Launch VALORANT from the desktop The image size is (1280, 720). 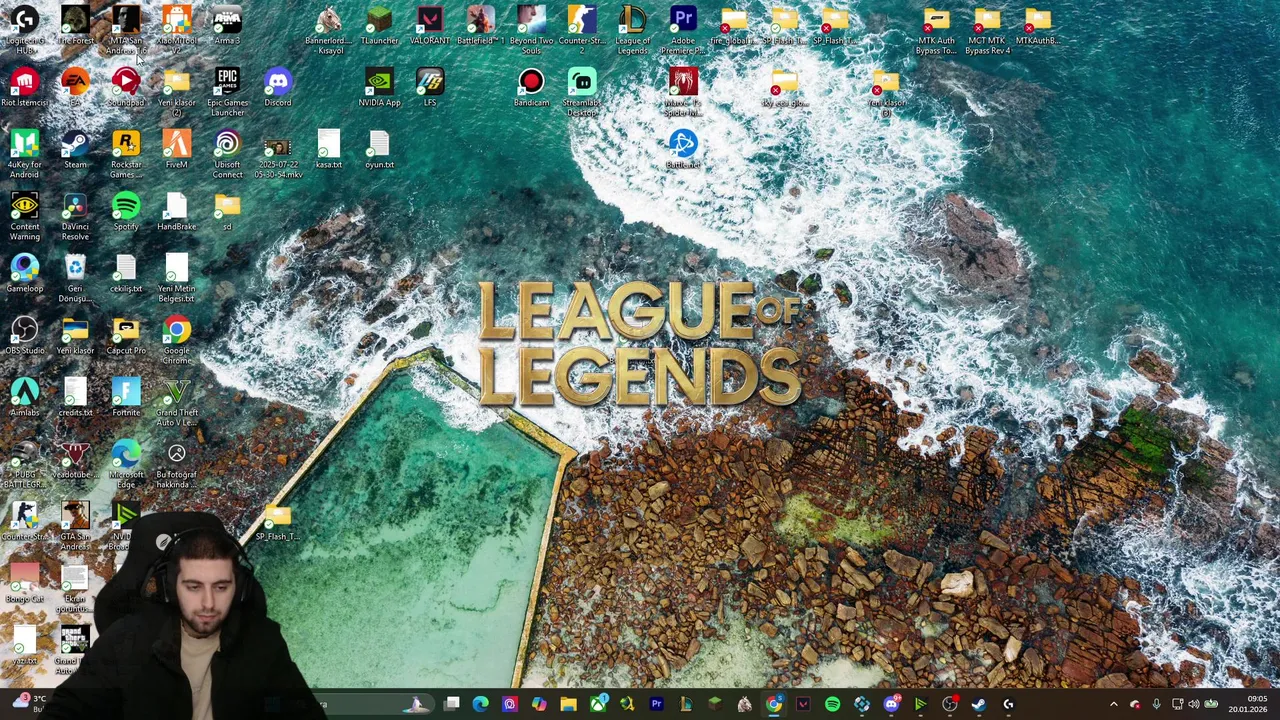pyautogui.click(x=430, y=27)
